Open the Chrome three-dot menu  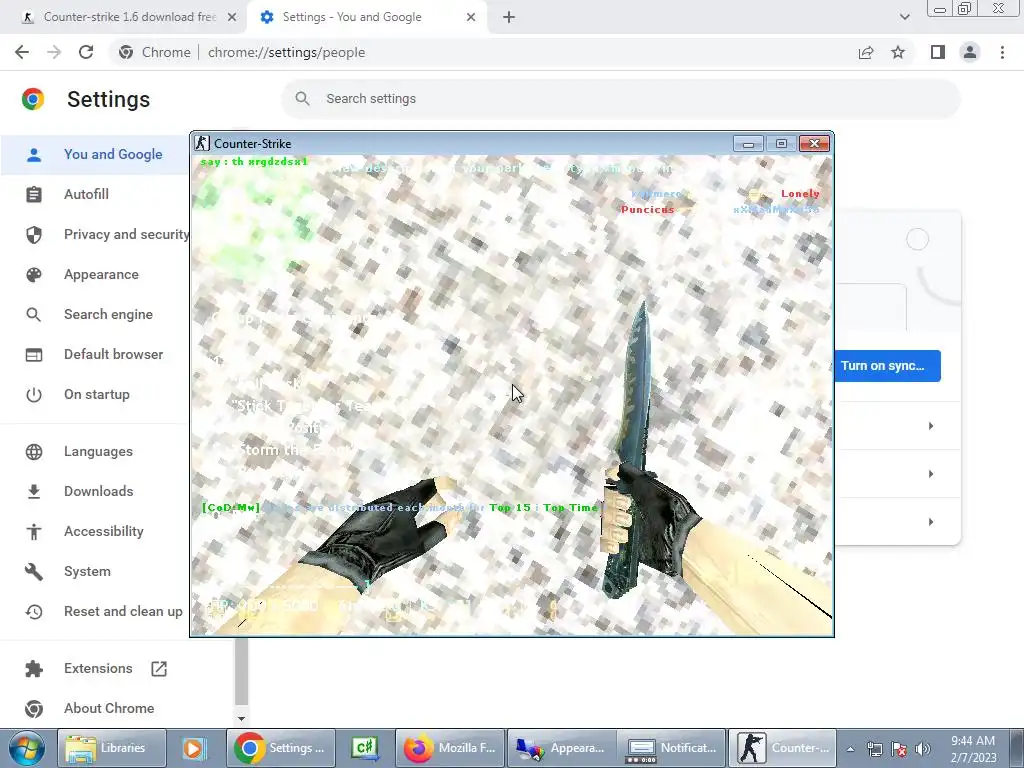(x=1002, y=52)
